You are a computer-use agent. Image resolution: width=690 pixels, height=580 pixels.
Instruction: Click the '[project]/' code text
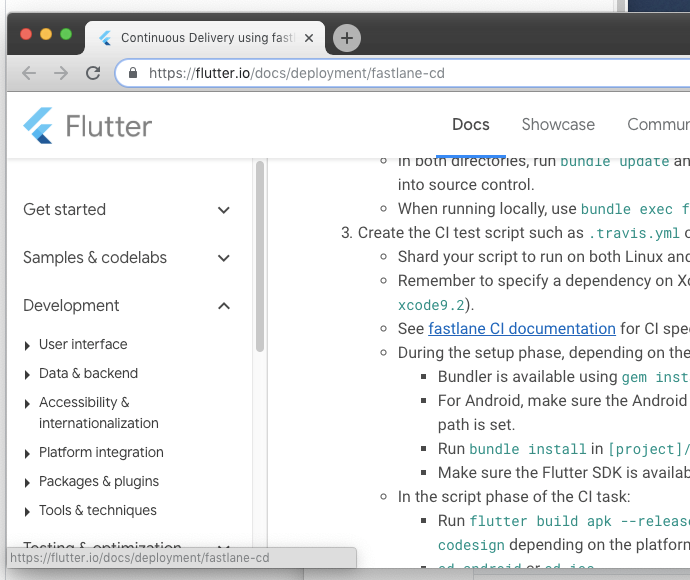(x=649, y=449)
